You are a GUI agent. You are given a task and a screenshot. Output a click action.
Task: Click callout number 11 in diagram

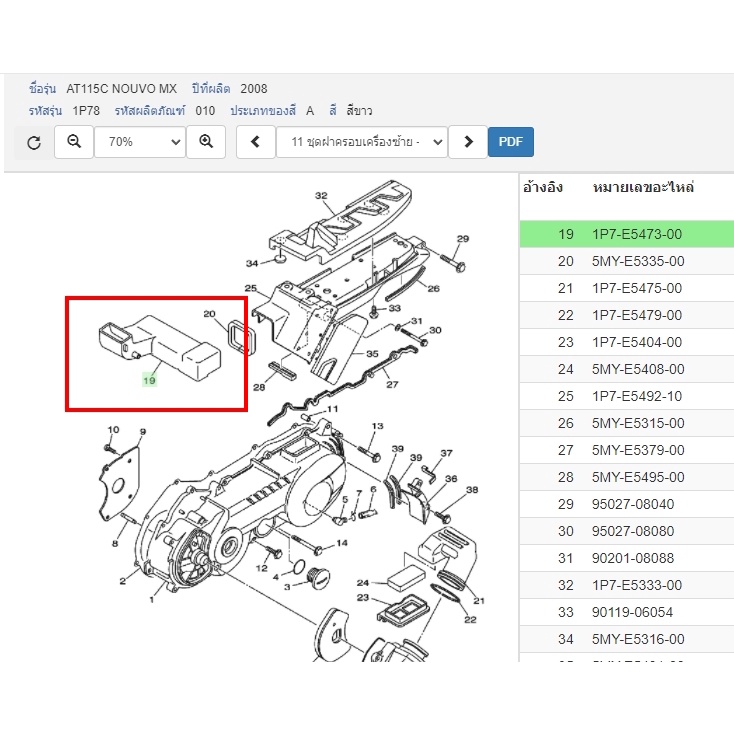point(332,409)
